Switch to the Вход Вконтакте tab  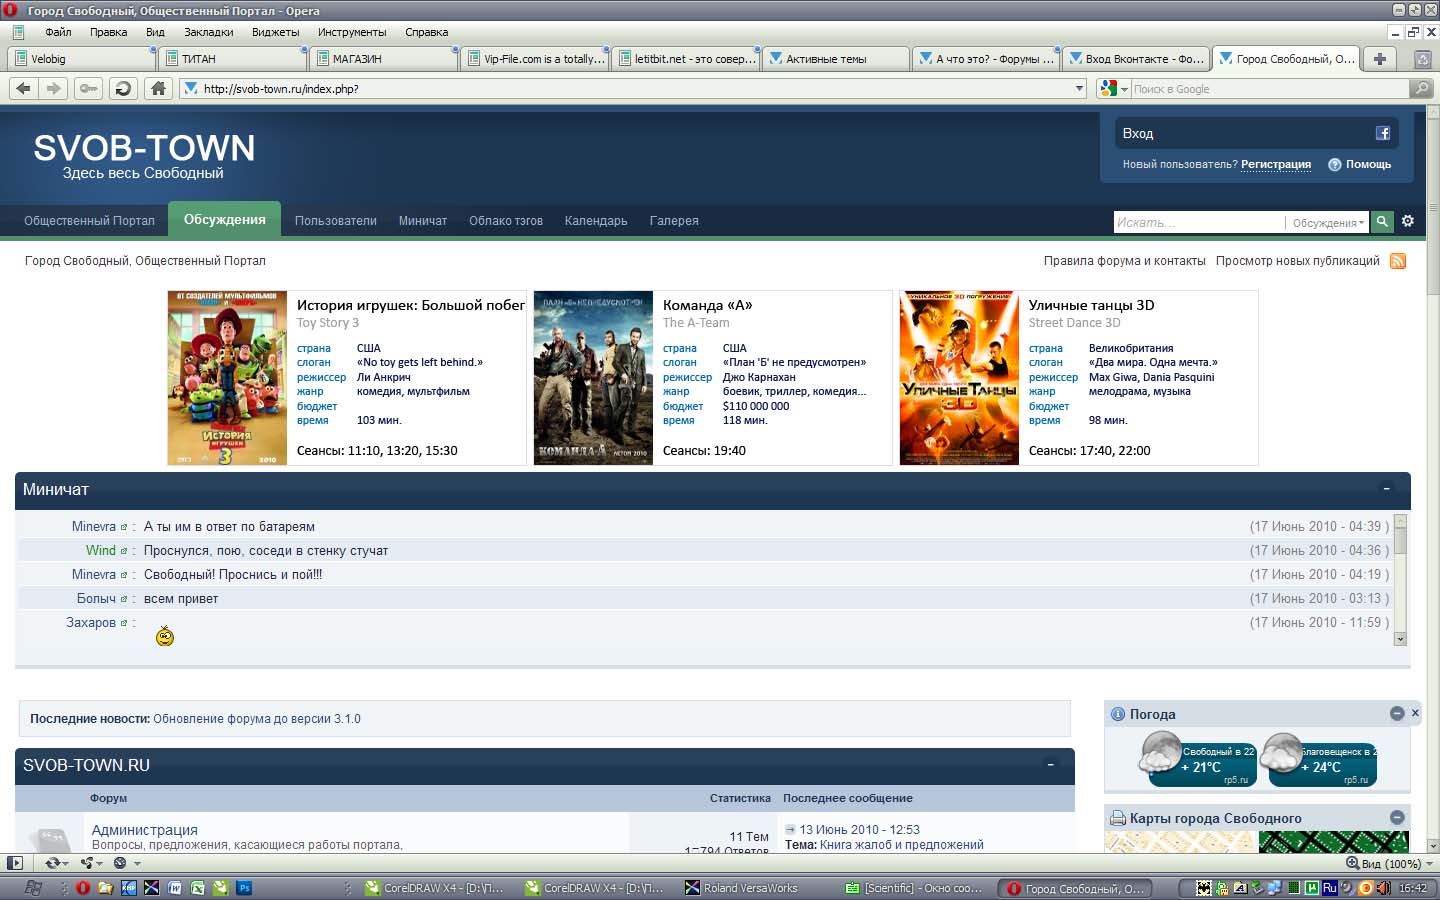pyautogui.click(x=1137, y=59)
